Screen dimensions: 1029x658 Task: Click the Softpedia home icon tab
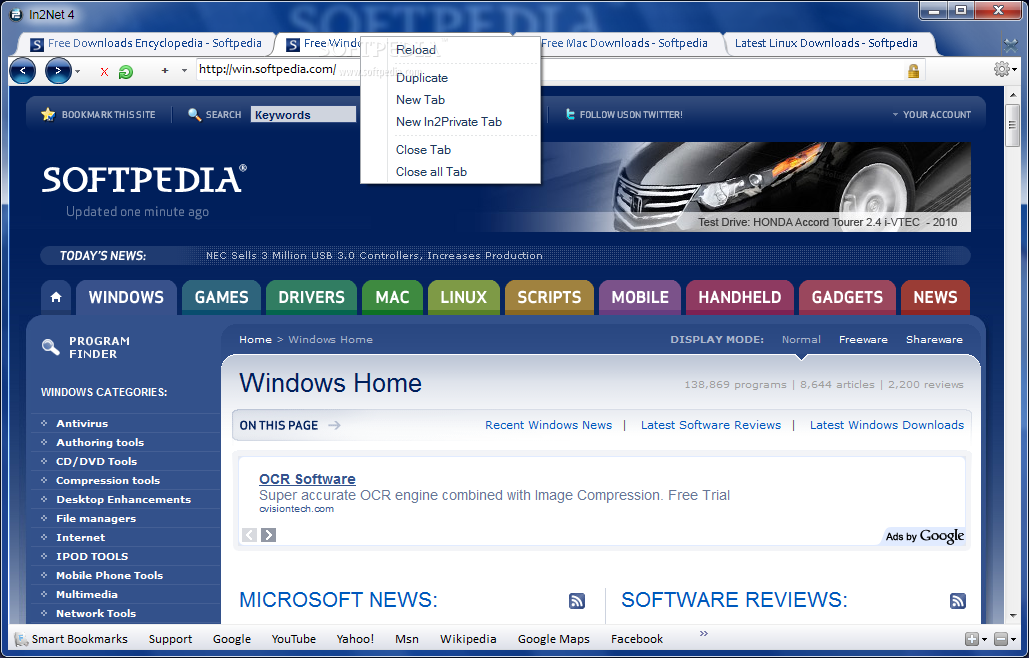(56, 297)
